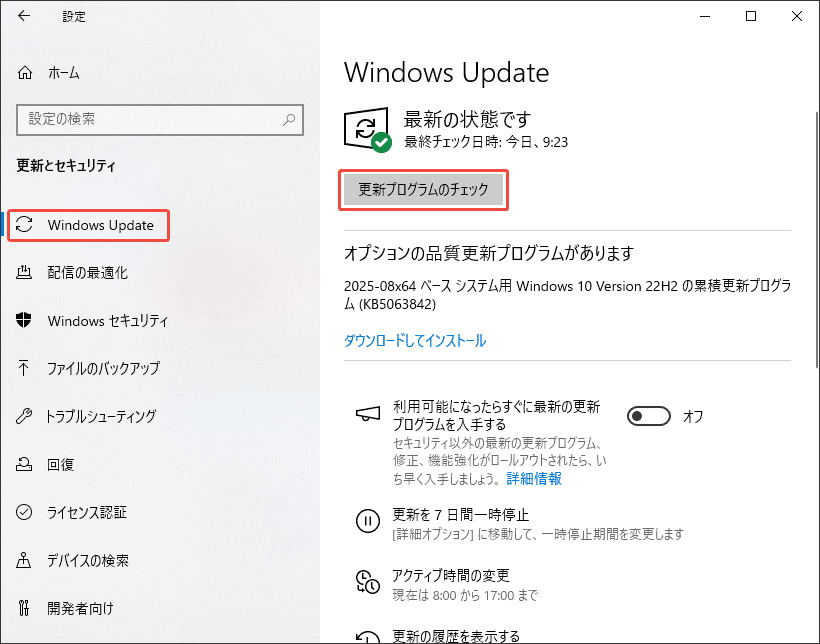Click the vertical scrollbar on the right
The width and height of the screenshot is (820, 644).
coord(817,239)
